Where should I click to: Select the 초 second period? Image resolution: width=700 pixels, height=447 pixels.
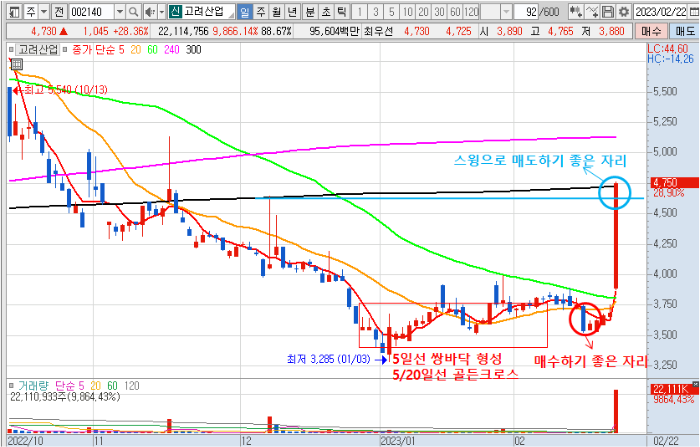coord(326,12)
